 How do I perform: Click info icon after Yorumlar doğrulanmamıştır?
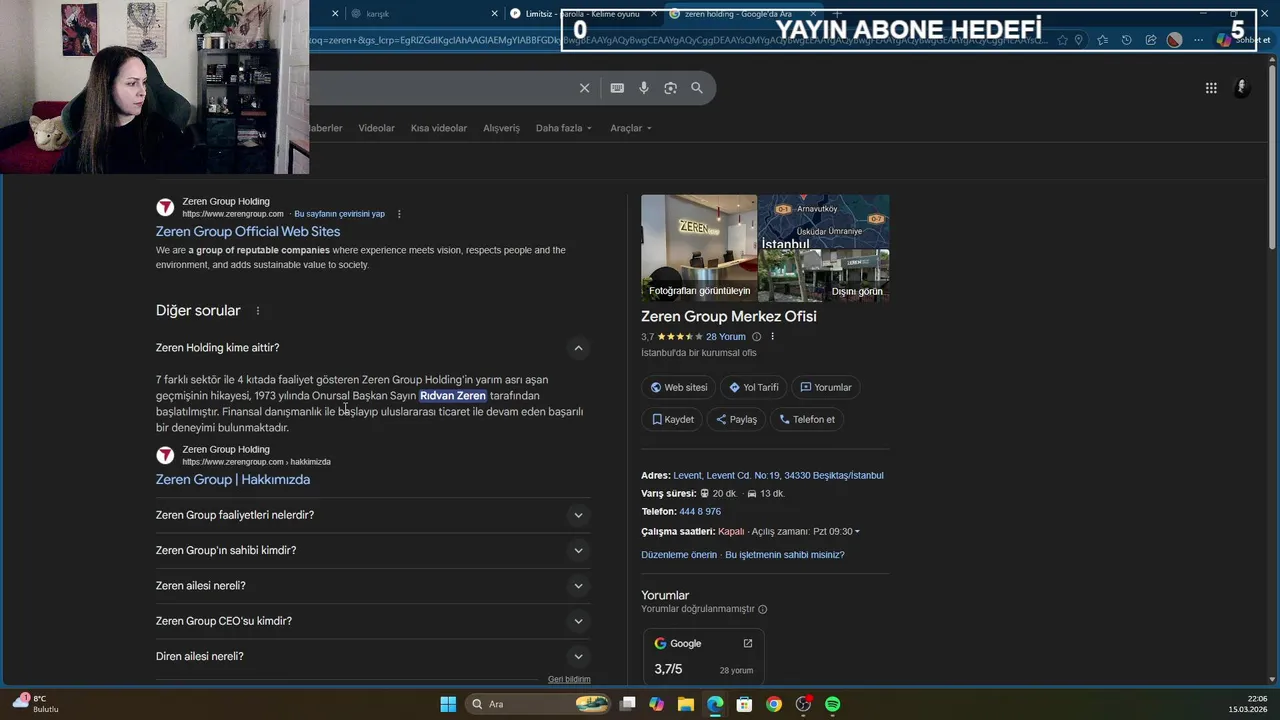point(763,609)
